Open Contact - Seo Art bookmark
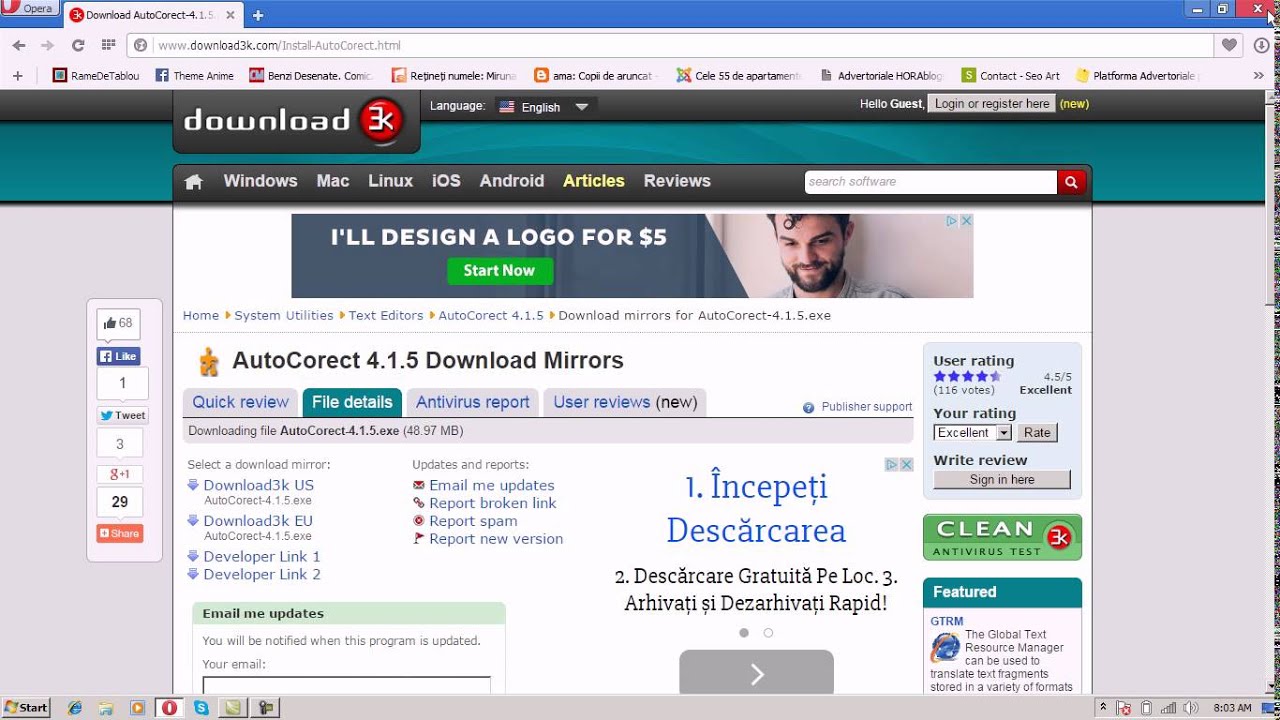1280x720 pixels. pos(1011,75)
